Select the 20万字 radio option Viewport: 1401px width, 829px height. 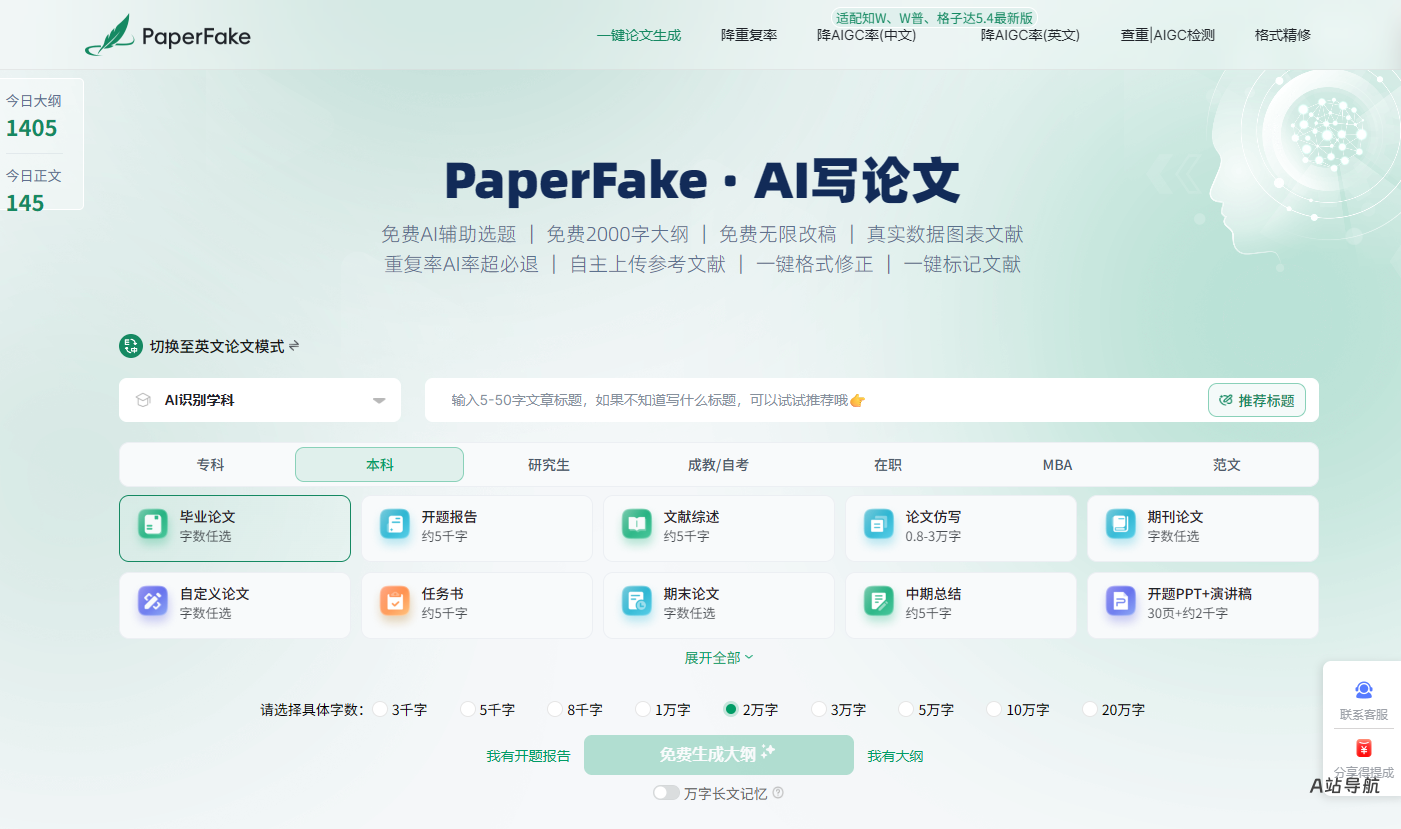coord(1090,709)
